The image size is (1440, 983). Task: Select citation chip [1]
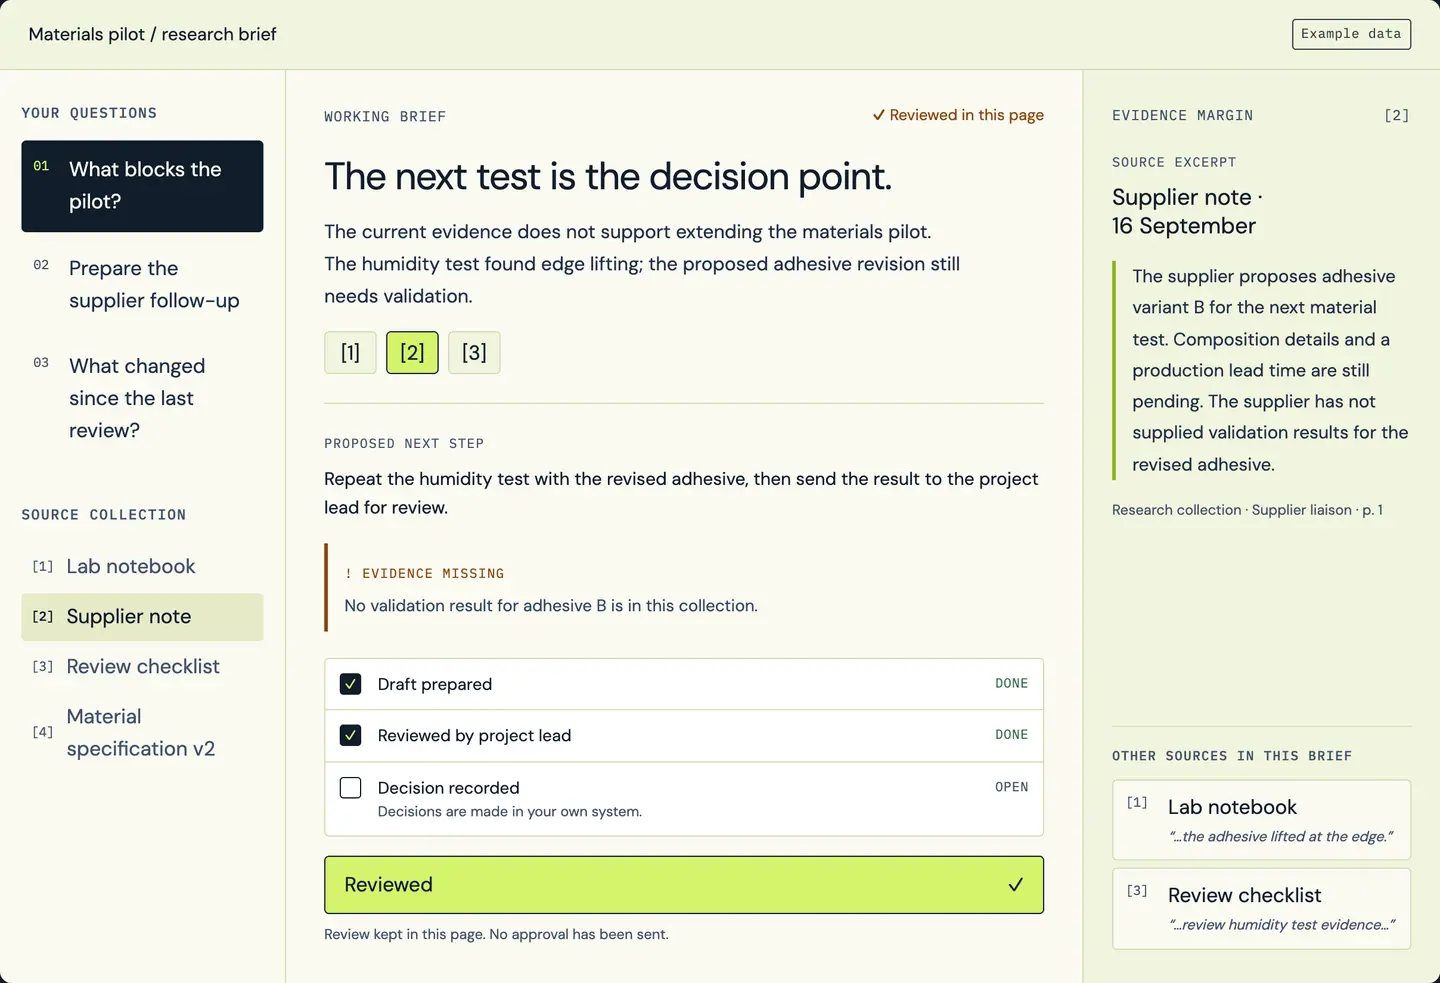coord(350,353)
